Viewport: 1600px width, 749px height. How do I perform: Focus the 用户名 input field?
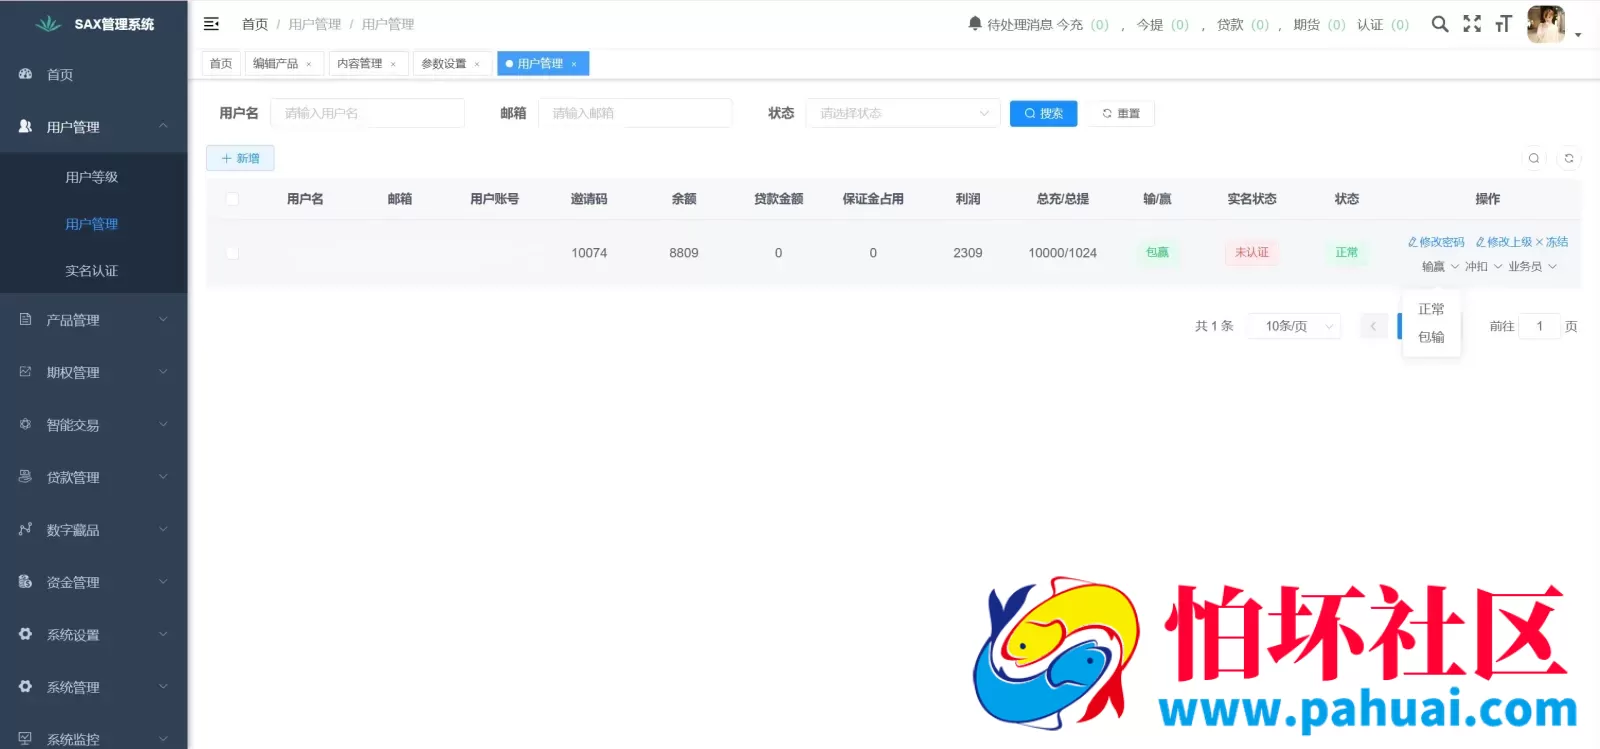[x=367, y=113]
